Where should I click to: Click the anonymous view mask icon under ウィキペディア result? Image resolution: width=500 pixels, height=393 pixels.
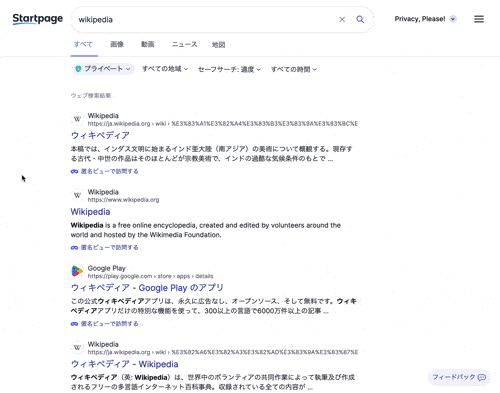[74, 171]
